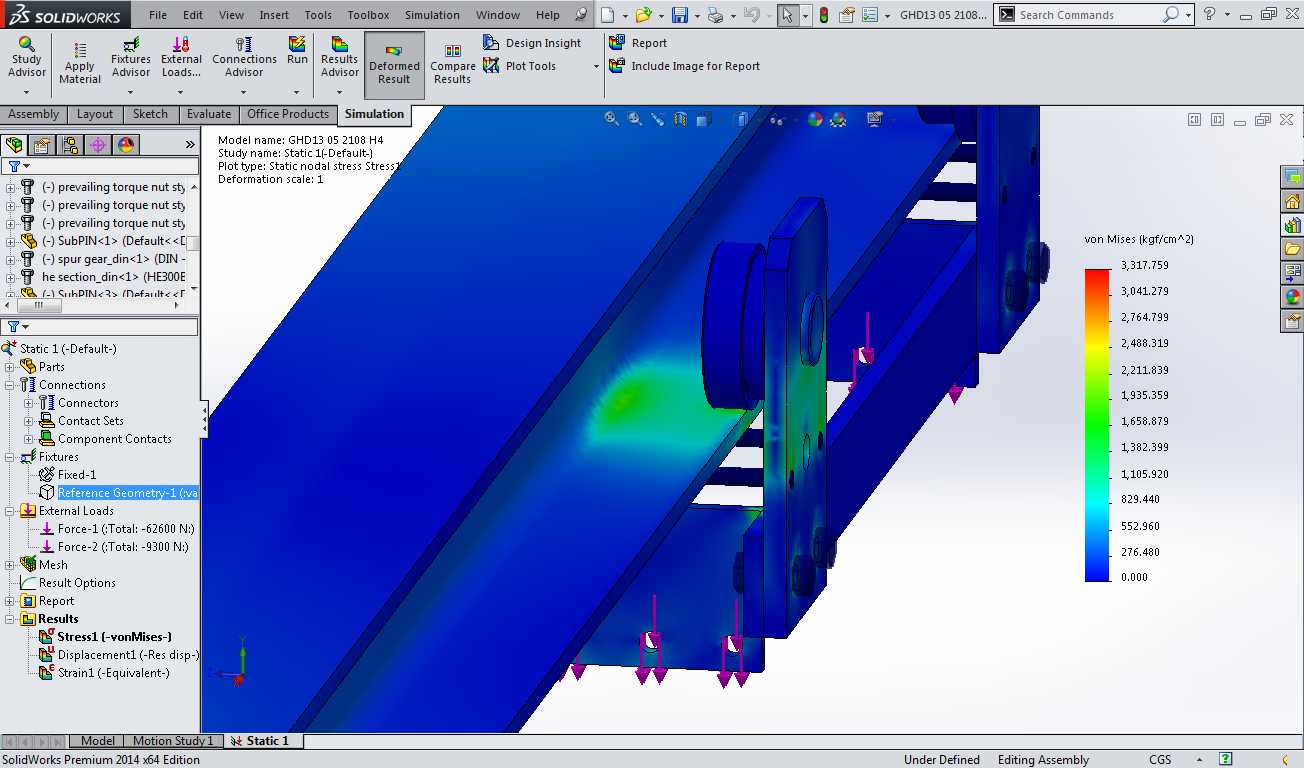Expand the SubPIN<1> component

coord(11,241)
